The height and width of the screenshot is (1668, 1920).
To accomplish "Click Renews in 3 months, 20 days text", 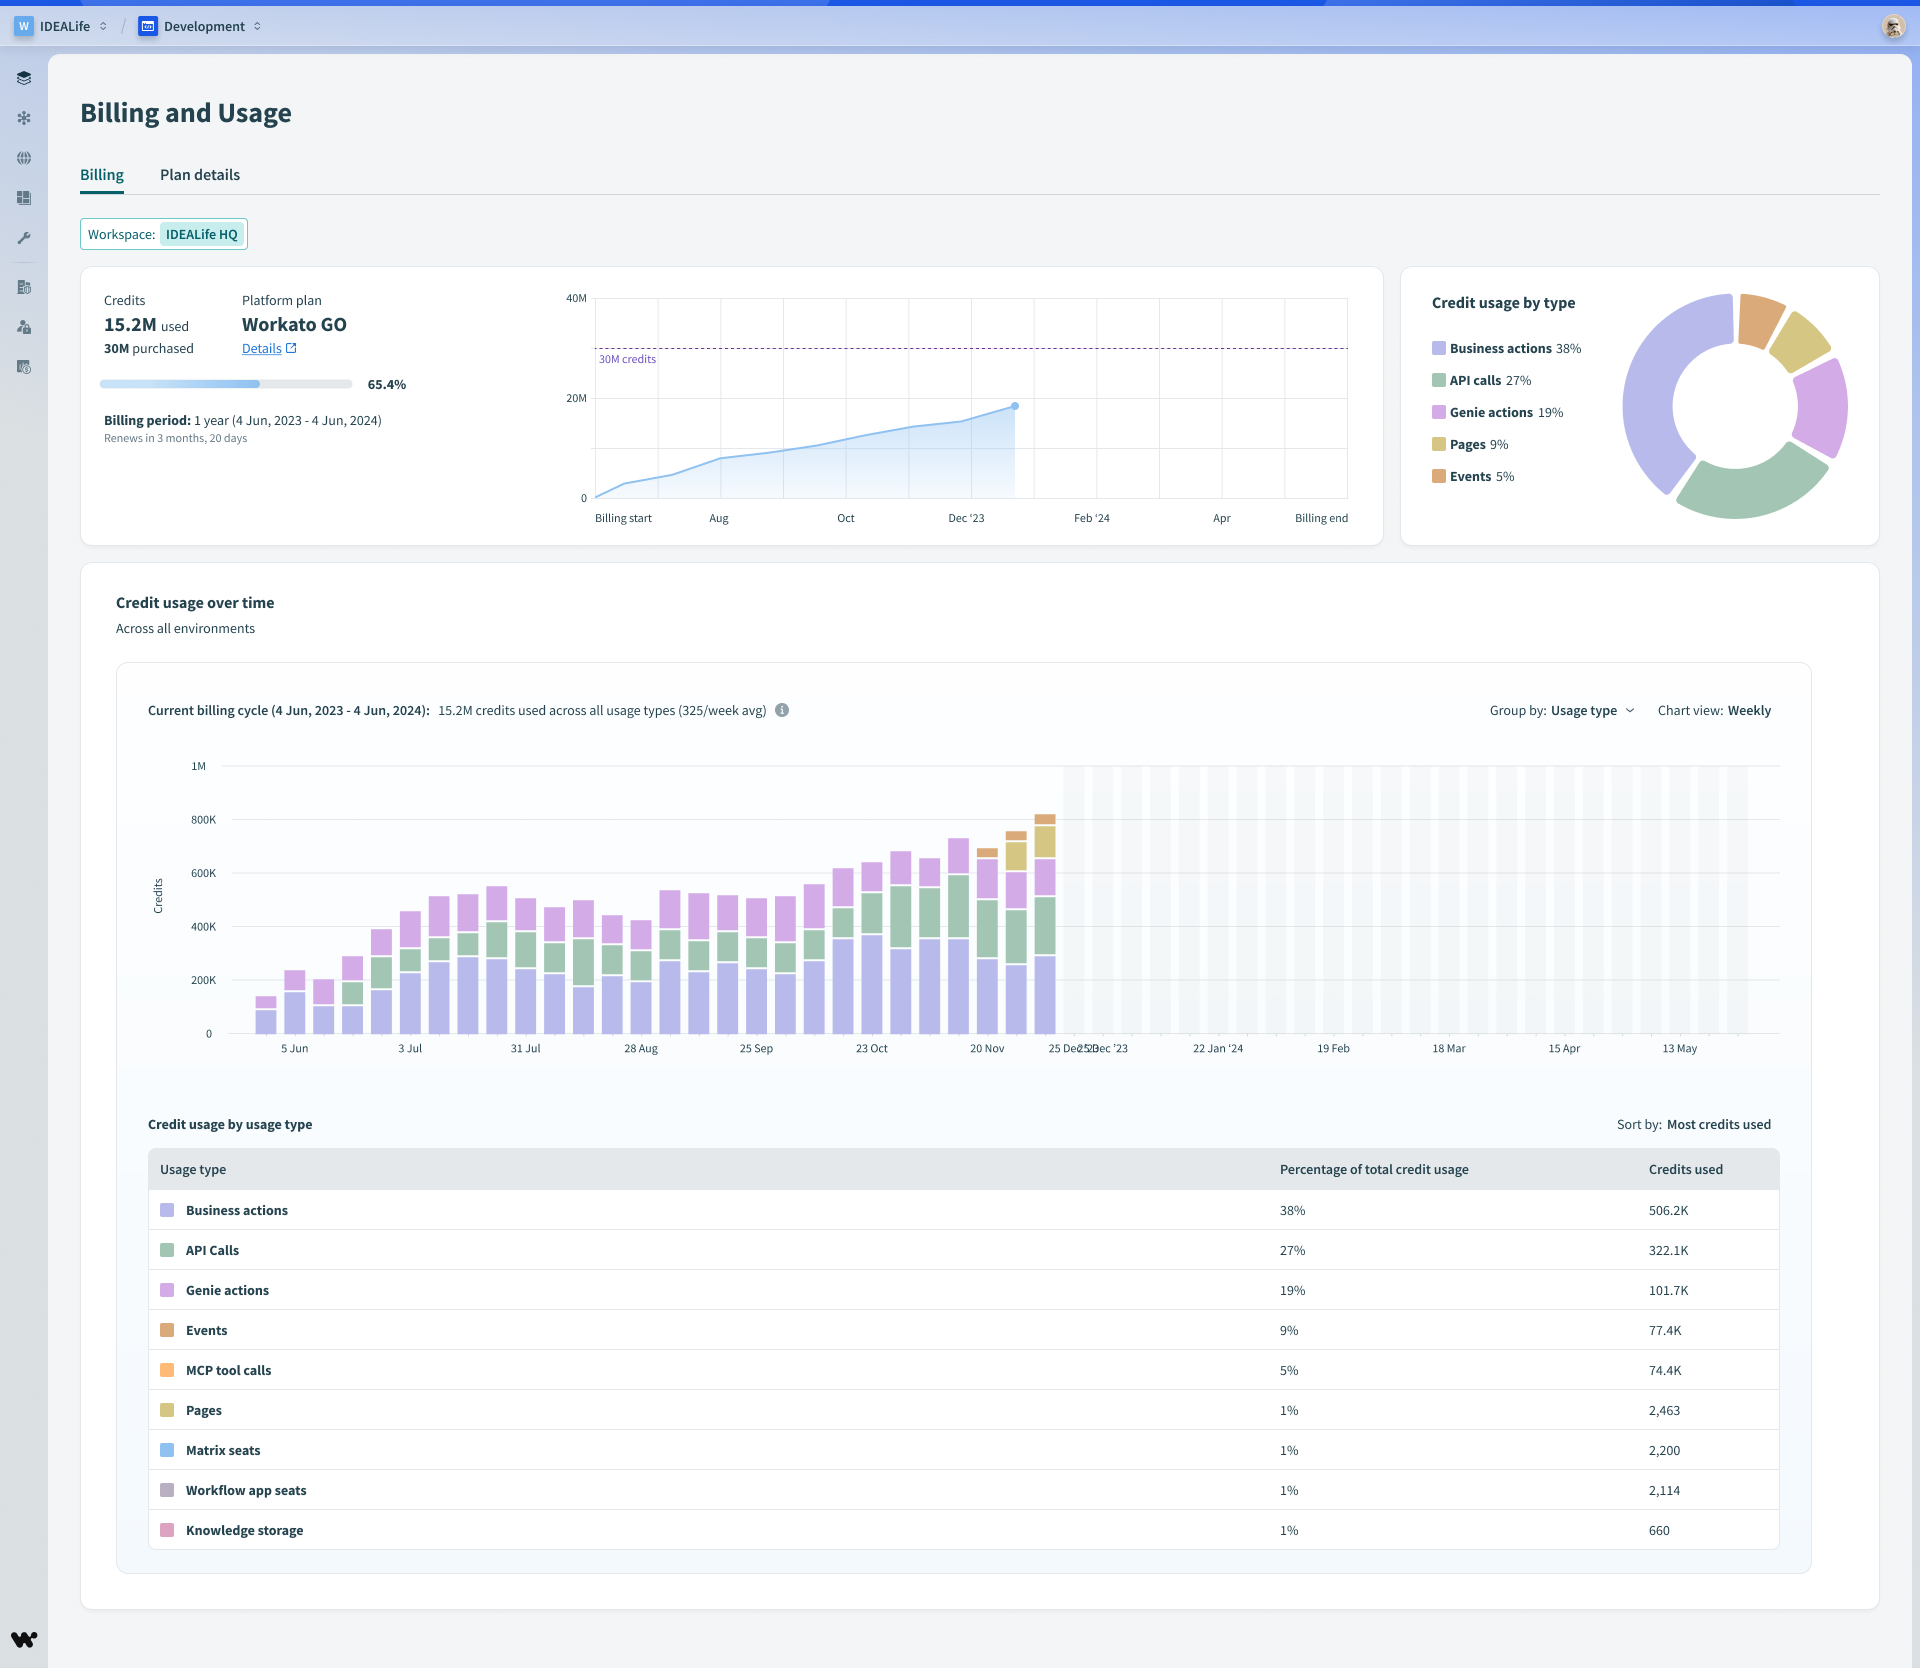I will (x=175, y=438).
